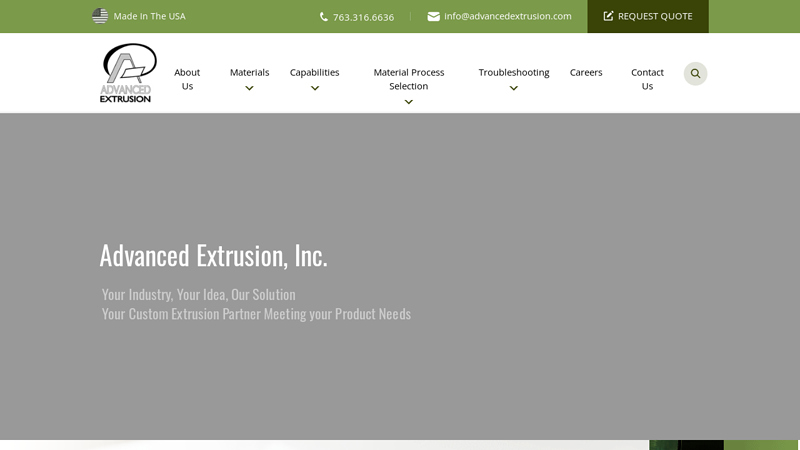Screen dimensions: 800x450
Task: Open the About Us menu item
Action: 187,79
